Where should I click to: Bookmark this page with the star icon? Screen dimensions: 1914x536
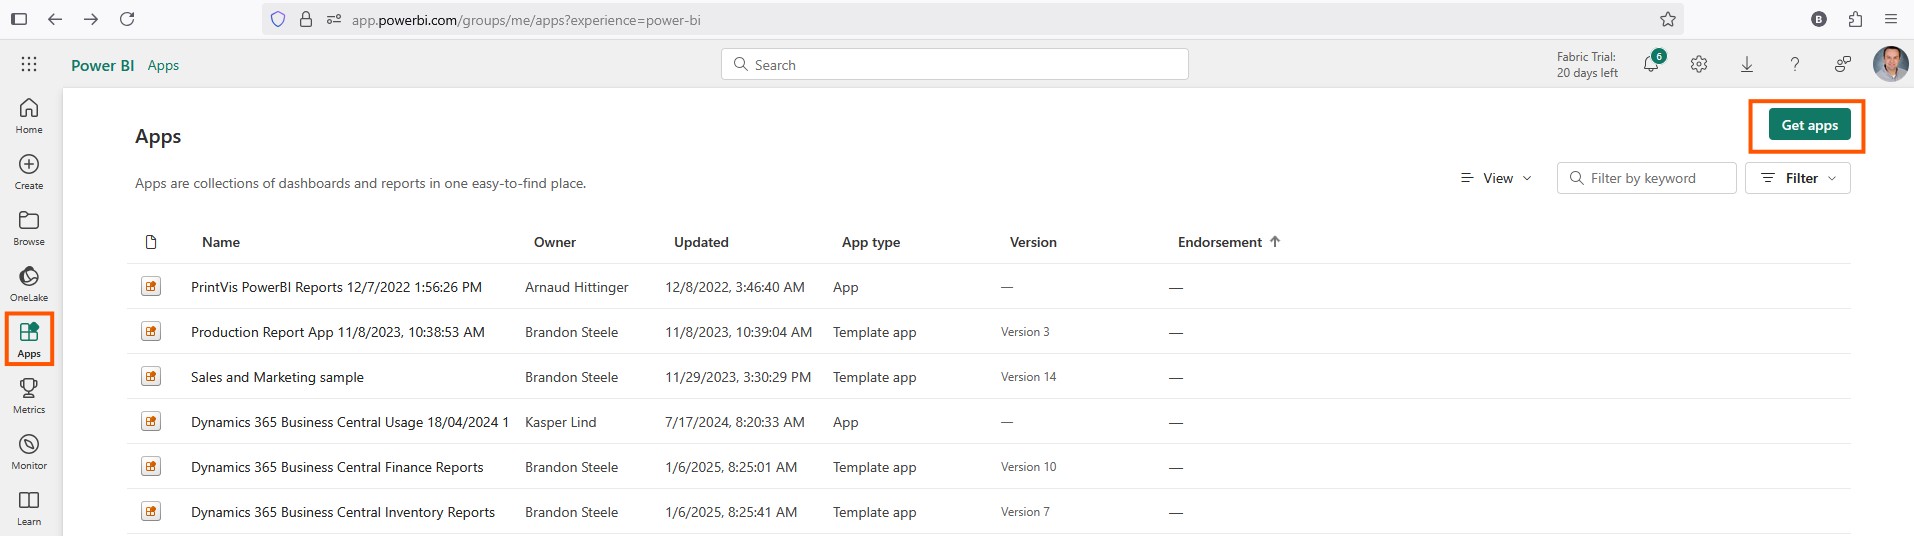point(1668,19)
